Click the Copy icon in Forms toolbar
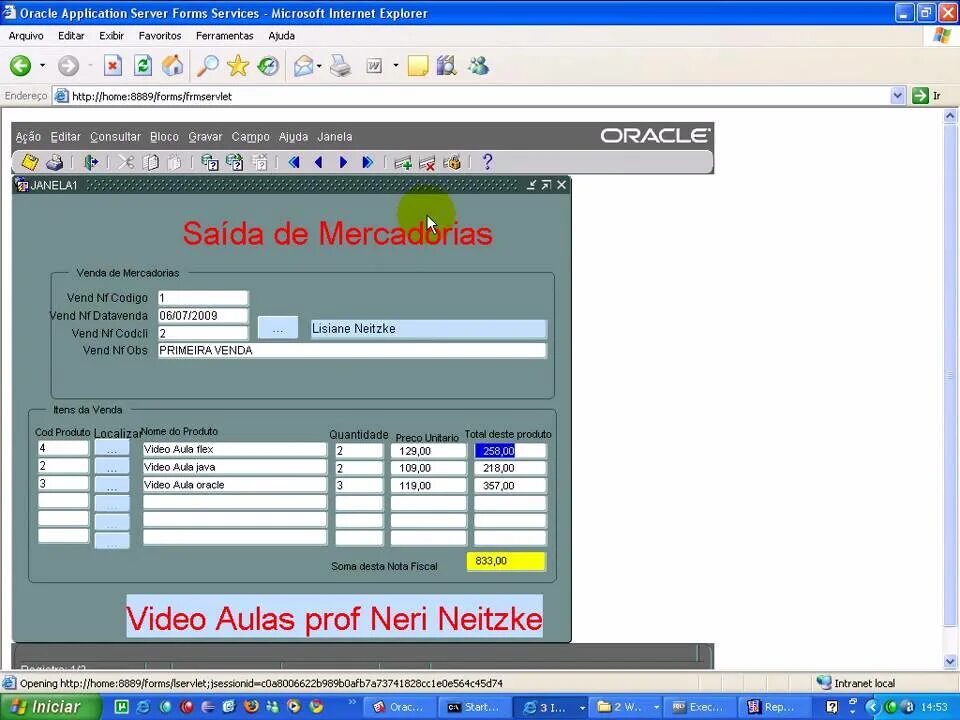The width and height of the screenshot is (960, 720). 150,162
